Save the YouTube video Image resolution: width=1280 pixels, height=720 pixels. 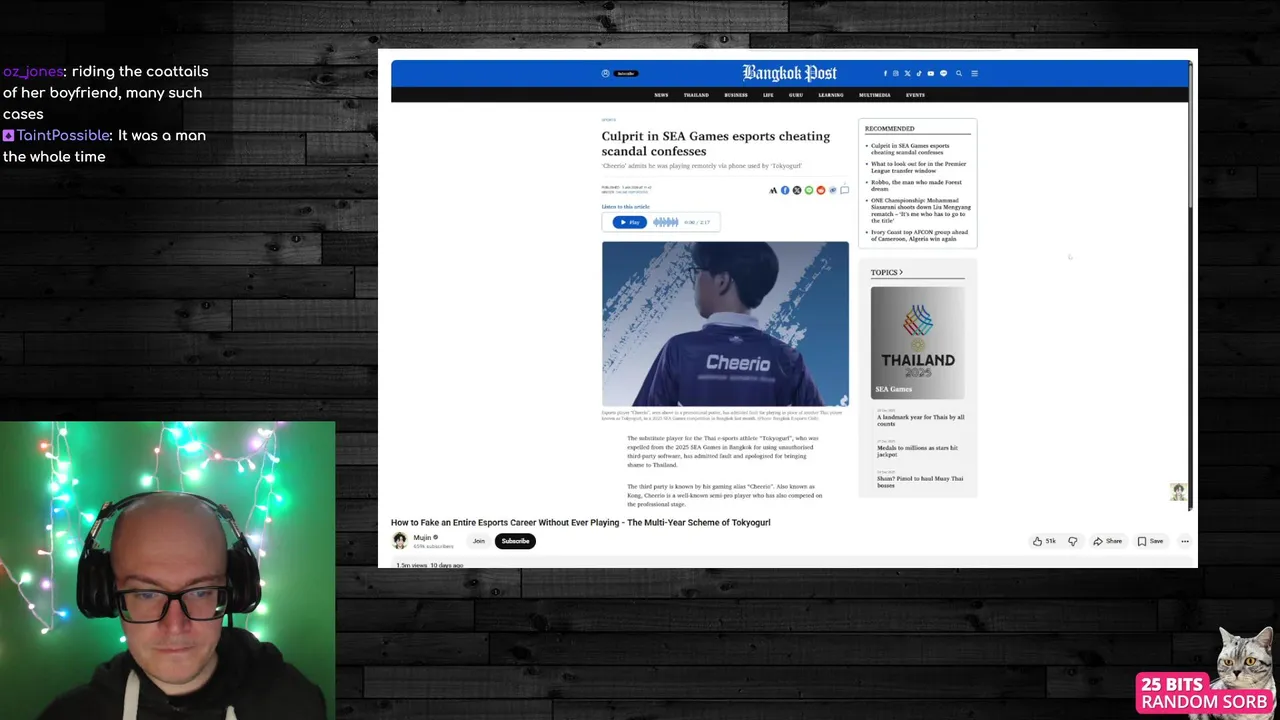click(x=1150, y=541)
